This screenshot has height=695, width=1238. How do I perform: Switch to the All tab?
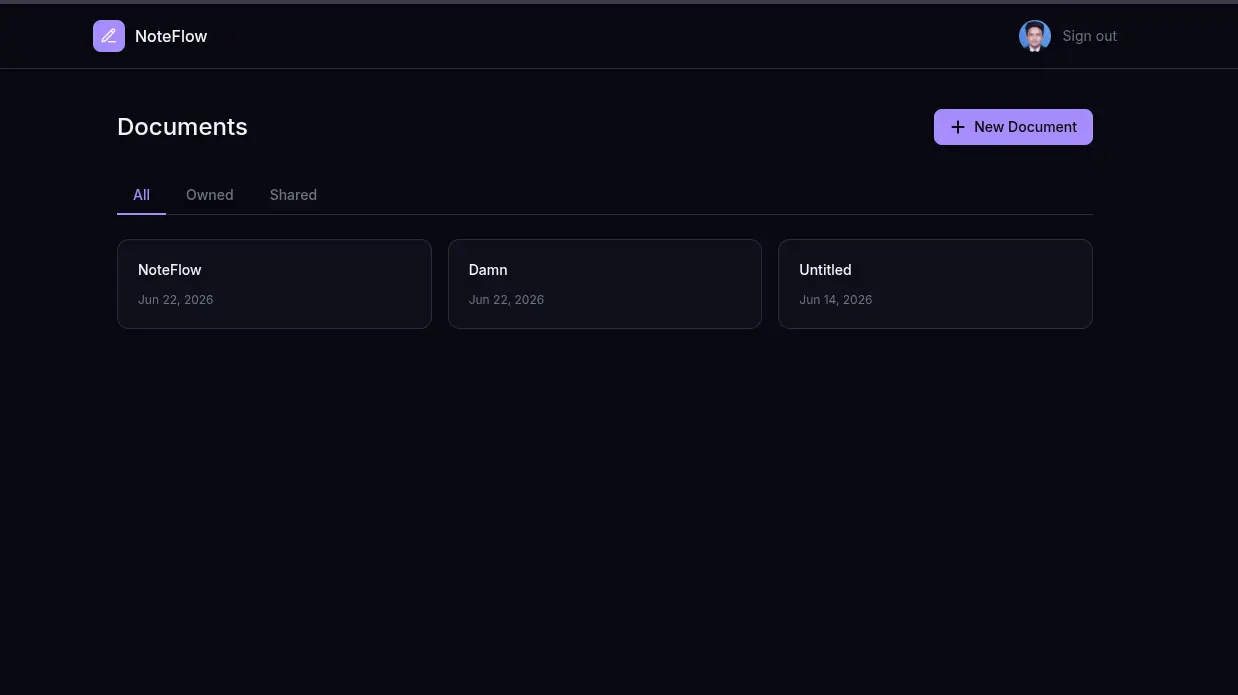point(141,195)
